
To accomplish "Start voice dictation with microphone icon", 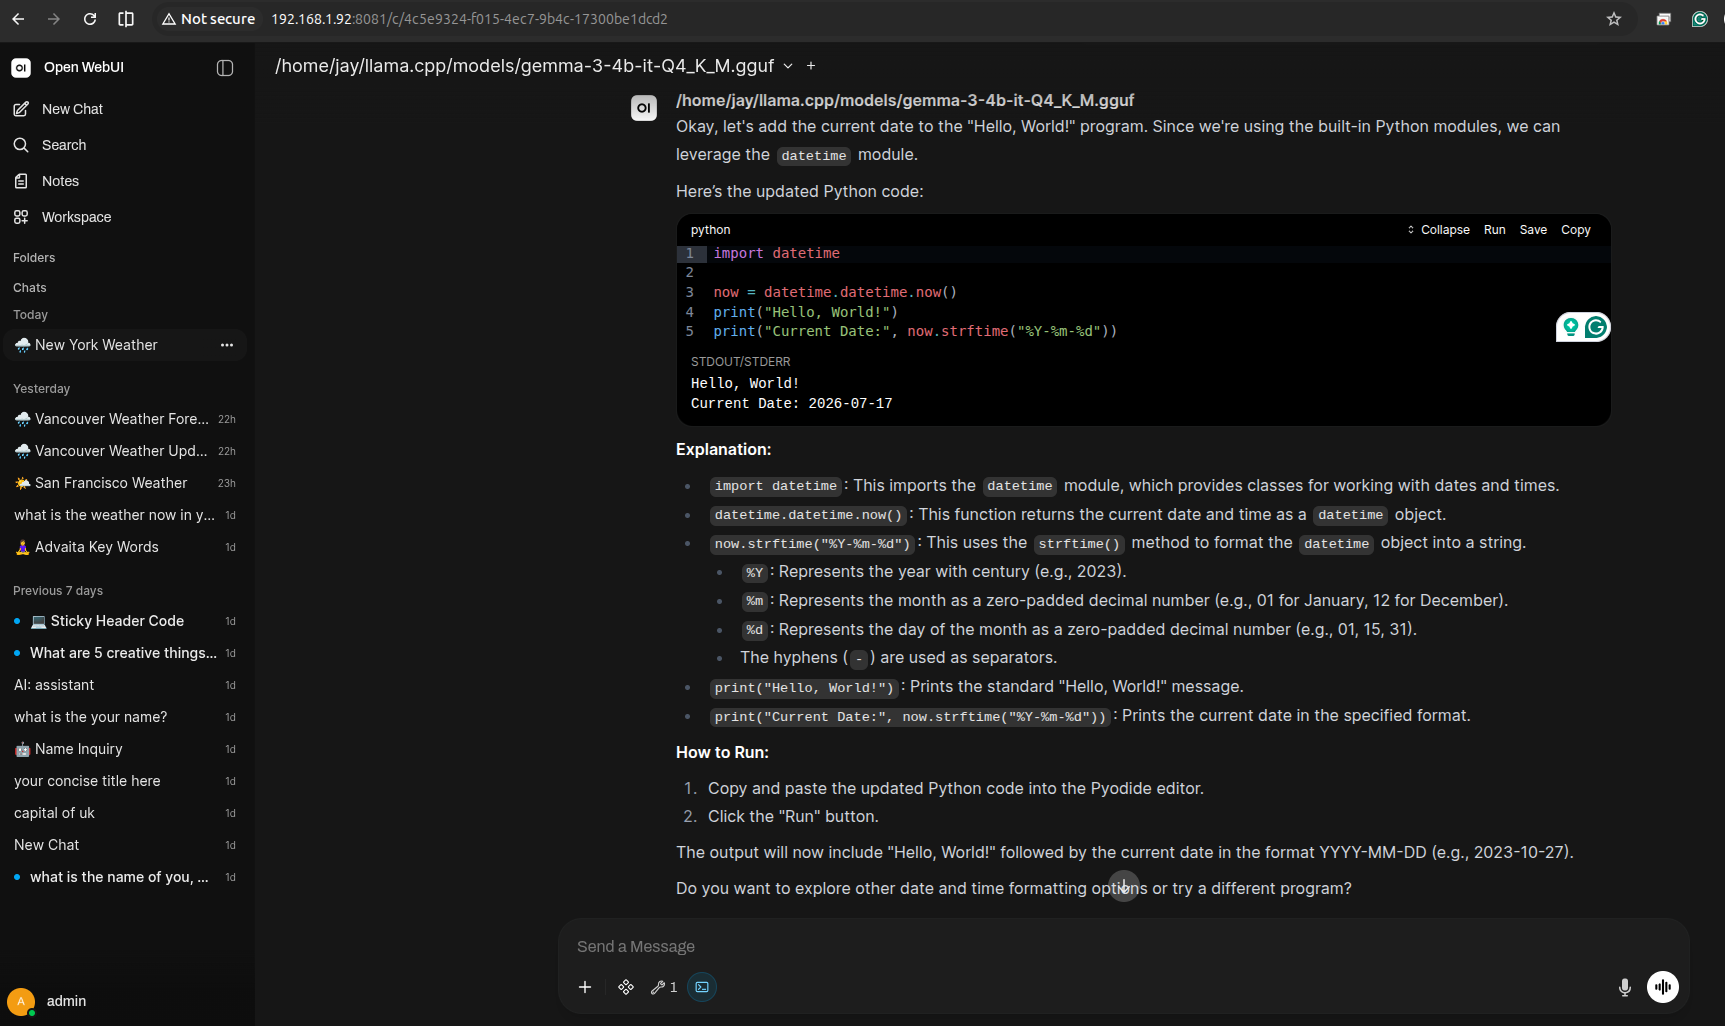I will click(1625, 987).
